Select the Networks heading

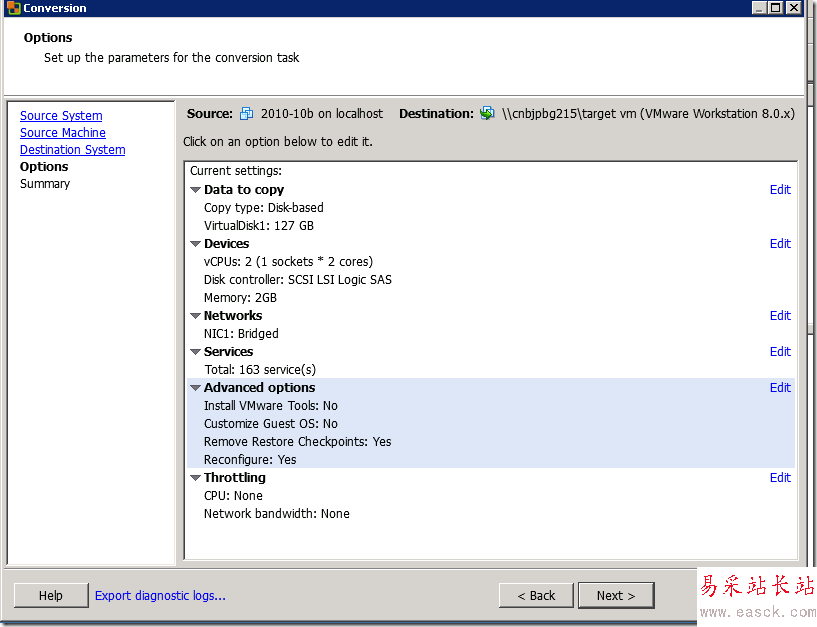(x=233, y=316)
